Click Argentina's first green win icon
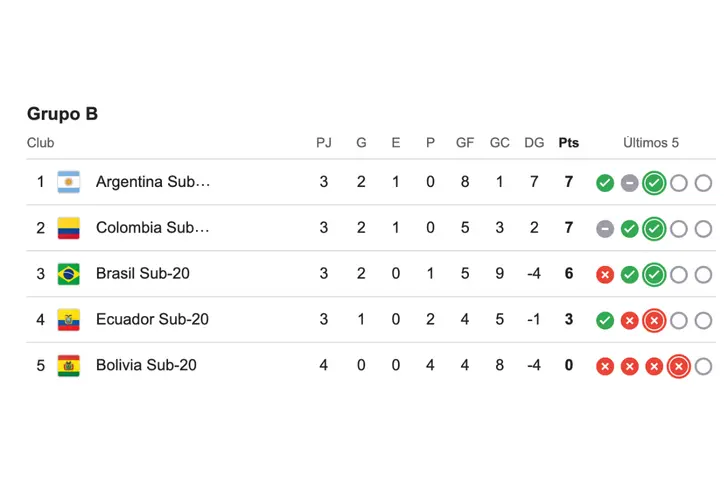 tap(605, 183)
